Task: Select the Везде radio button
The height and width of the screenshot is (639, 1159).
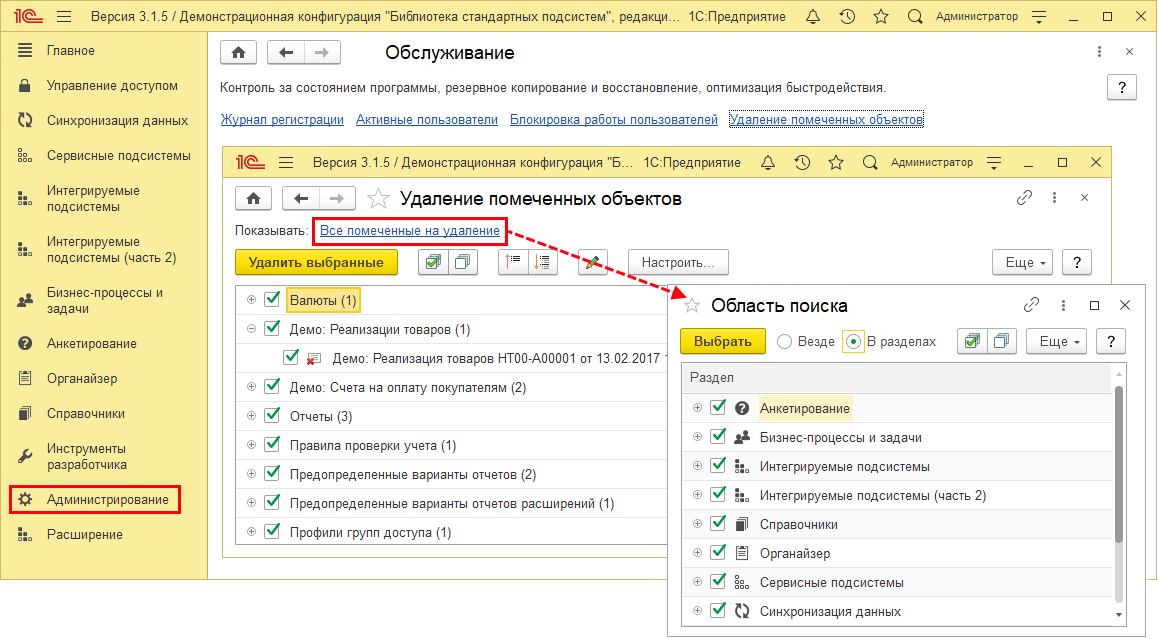Action: [785, 342]
